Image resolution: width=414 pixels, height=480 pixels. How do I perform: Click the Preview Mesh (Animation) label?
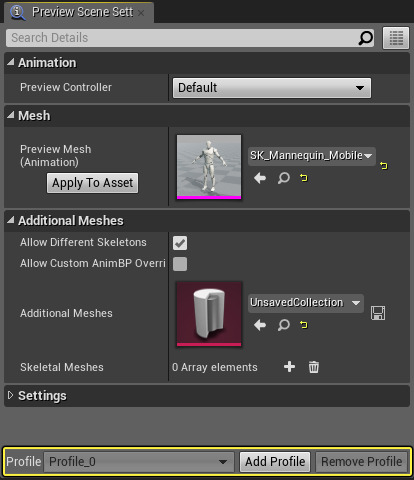pos(56,156)
